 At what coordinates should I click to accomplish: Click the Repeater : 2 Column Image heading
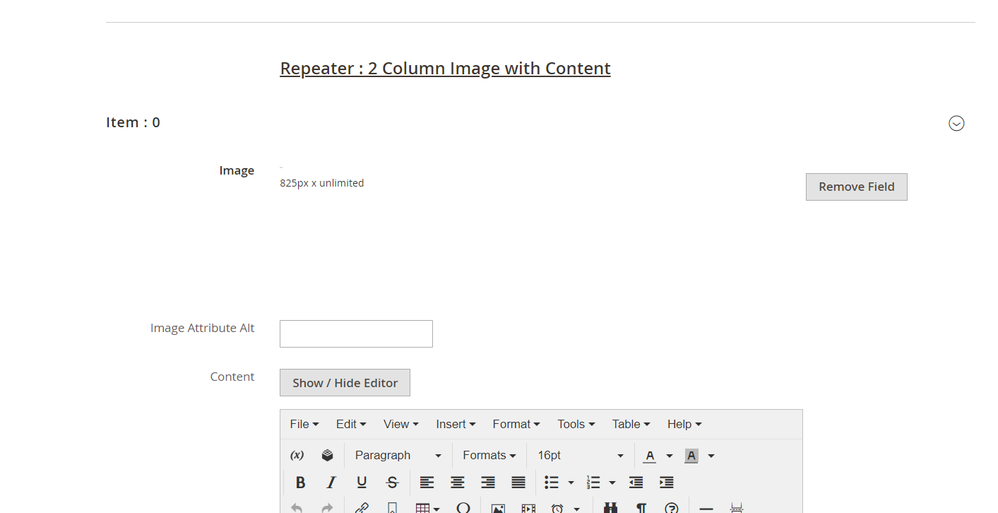coord(445,68)
